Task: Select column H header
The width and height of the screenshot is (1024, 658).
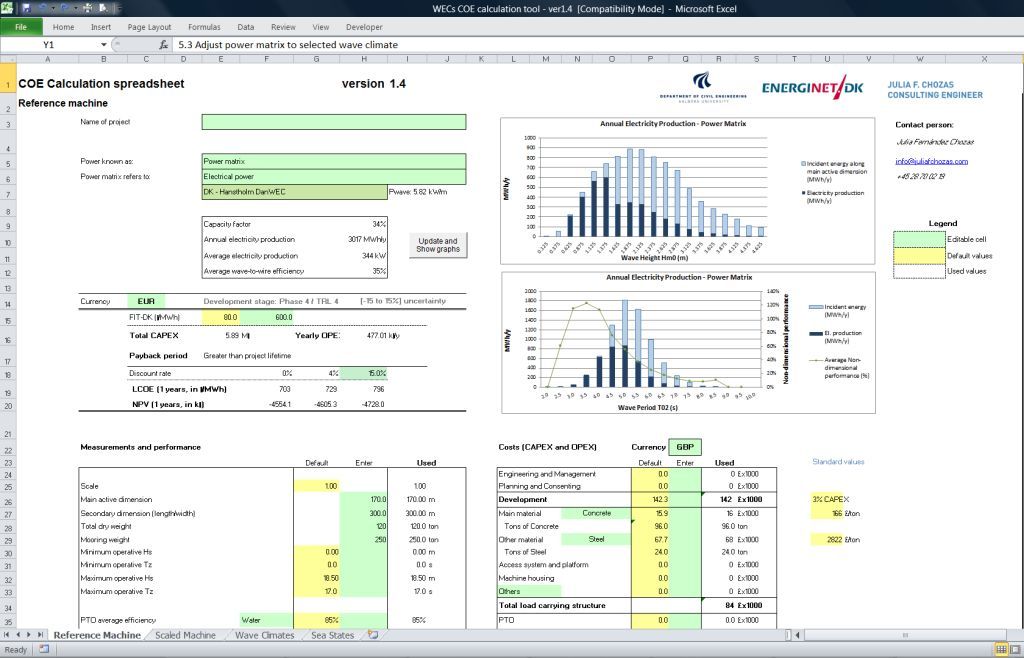Action: click(x=364, y=59)
